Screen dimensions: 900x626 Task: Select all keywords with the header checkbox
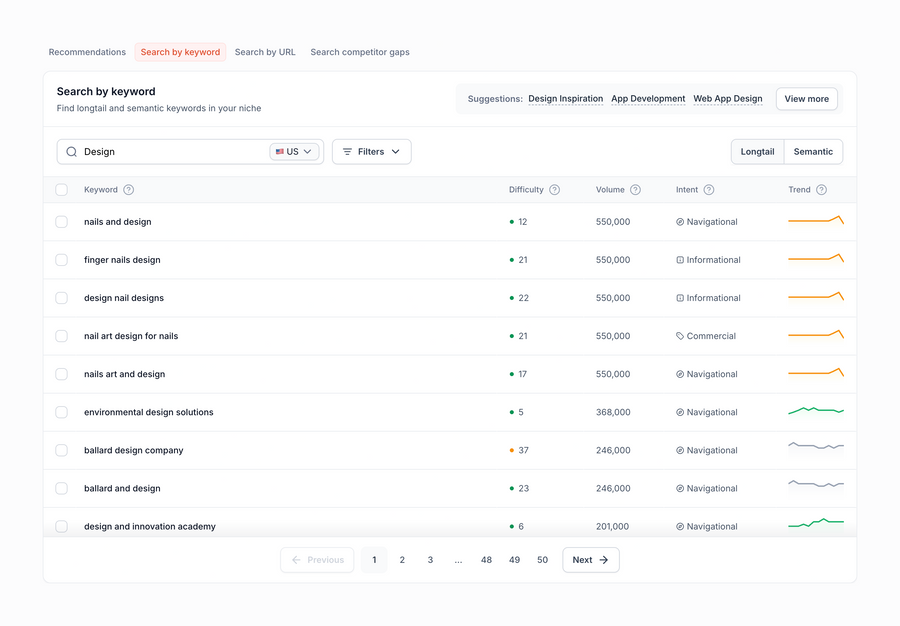click(61, 189)
